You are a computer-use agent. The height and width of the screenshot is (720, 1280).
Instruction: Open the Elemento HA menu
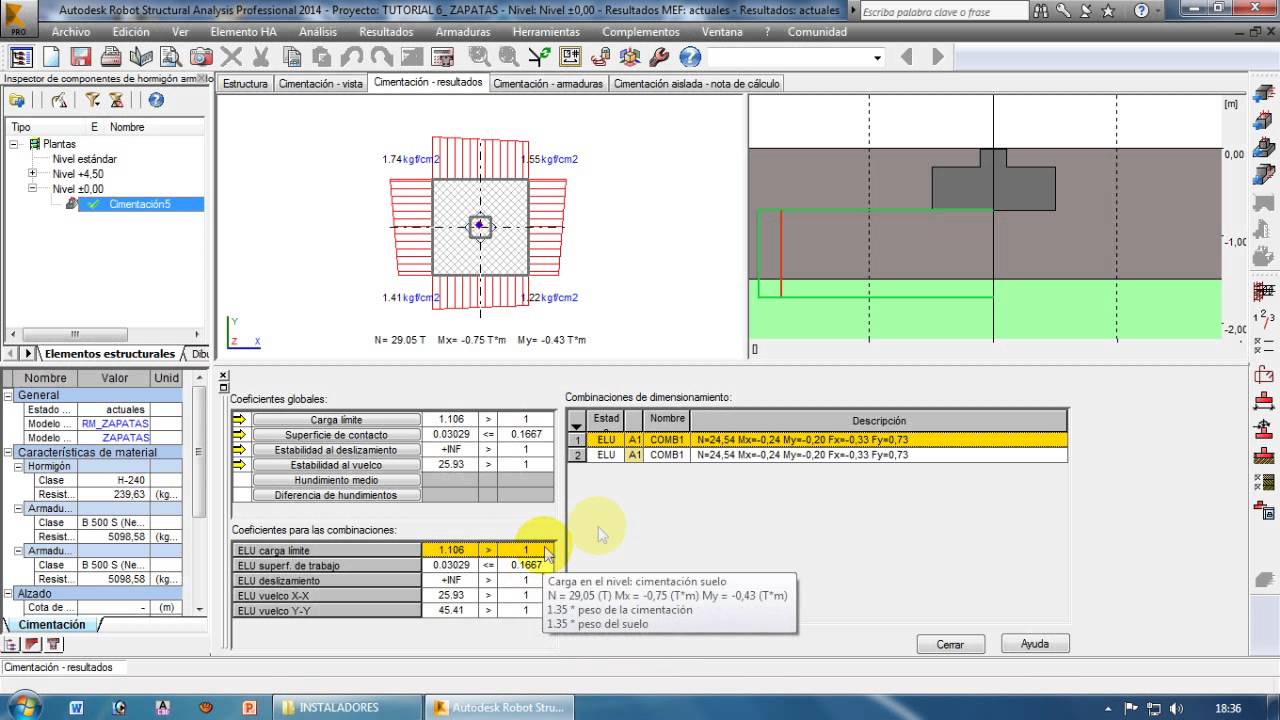point(243,32)
